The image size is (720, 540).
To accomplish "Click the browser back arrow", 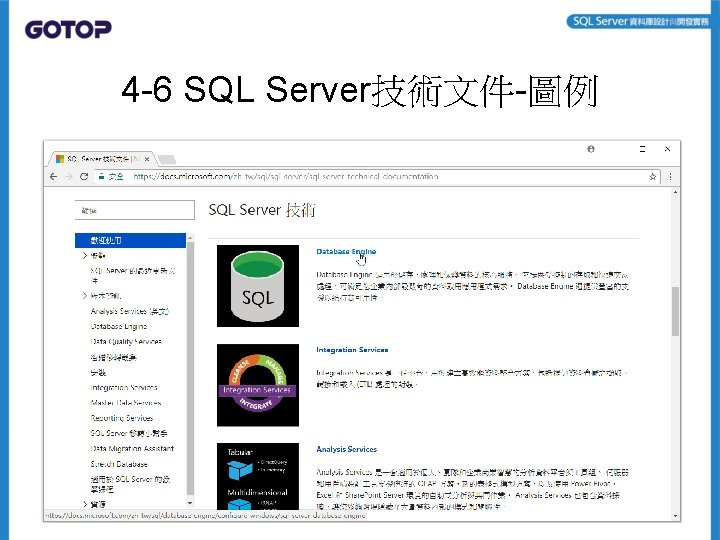I will click(x=54, y=177).
